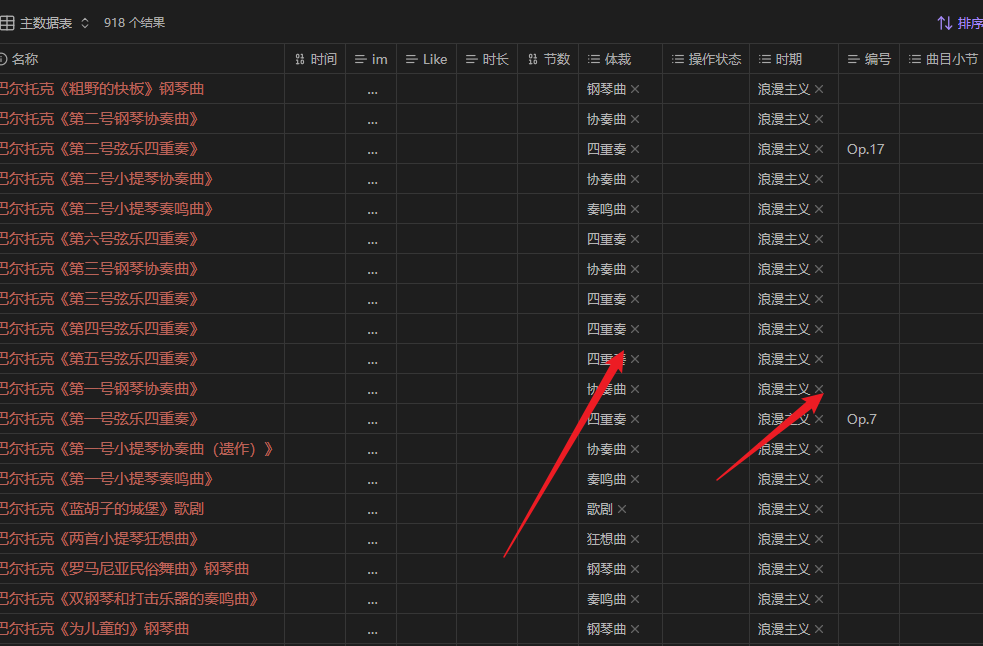Open 巴尔托克《罗马尼亚民俗舞曲》钢琴曲 entry
983x646 pixels.
125,569
